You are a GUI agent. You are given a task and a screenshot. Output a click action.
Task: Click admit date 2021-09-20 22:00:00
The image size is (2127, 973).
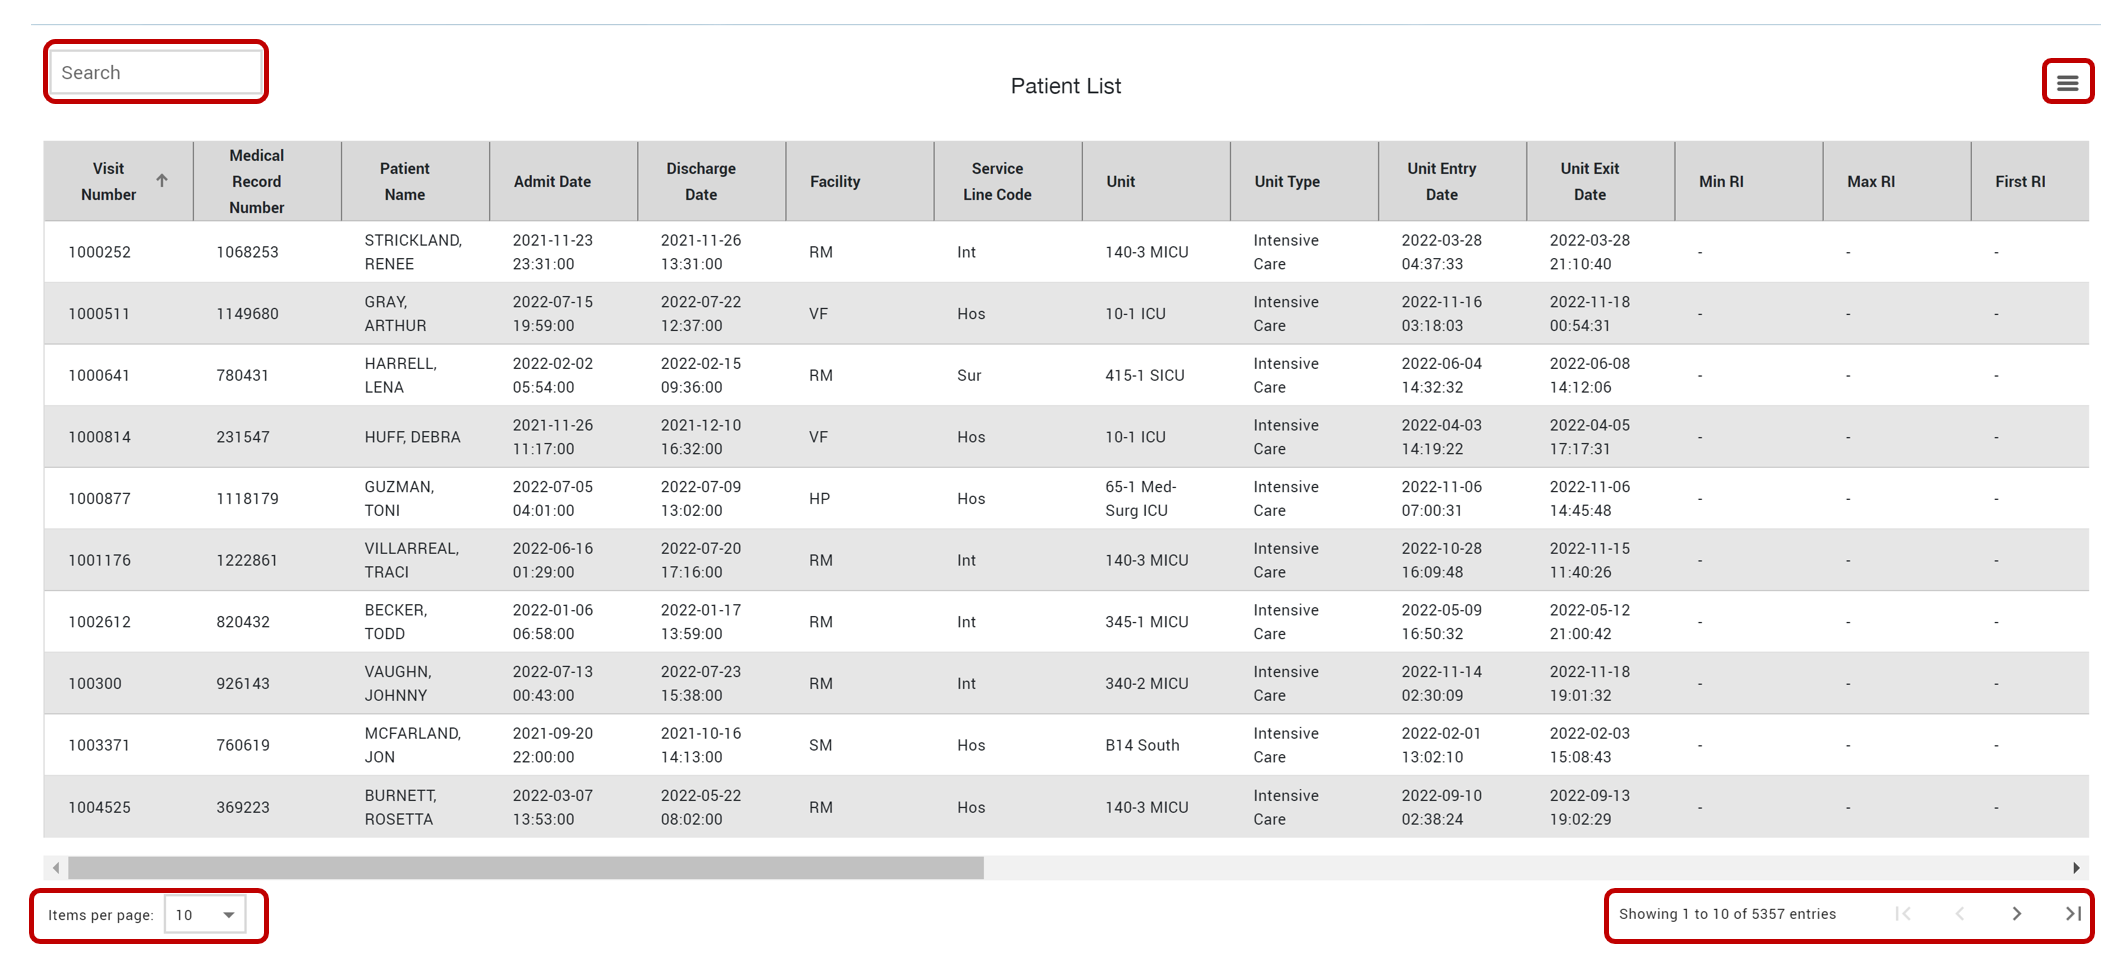[x=552, y=746]
